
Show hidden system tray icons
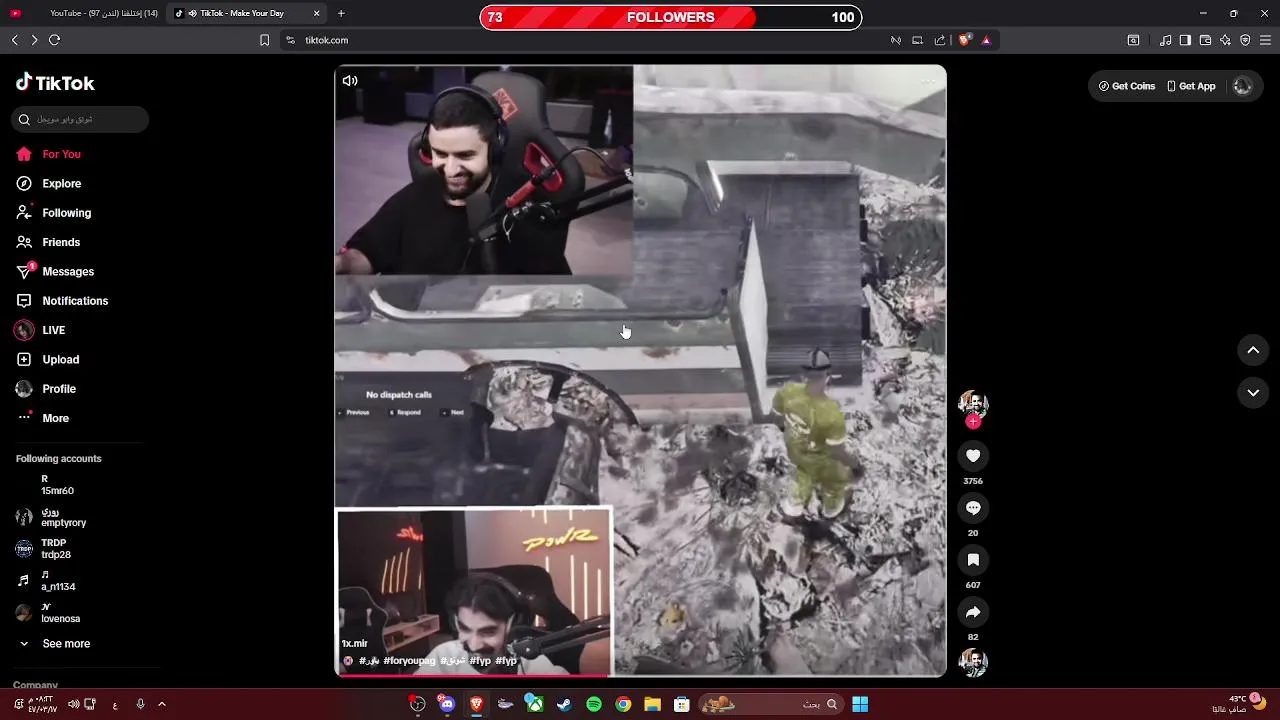click(x=162, y=704)
